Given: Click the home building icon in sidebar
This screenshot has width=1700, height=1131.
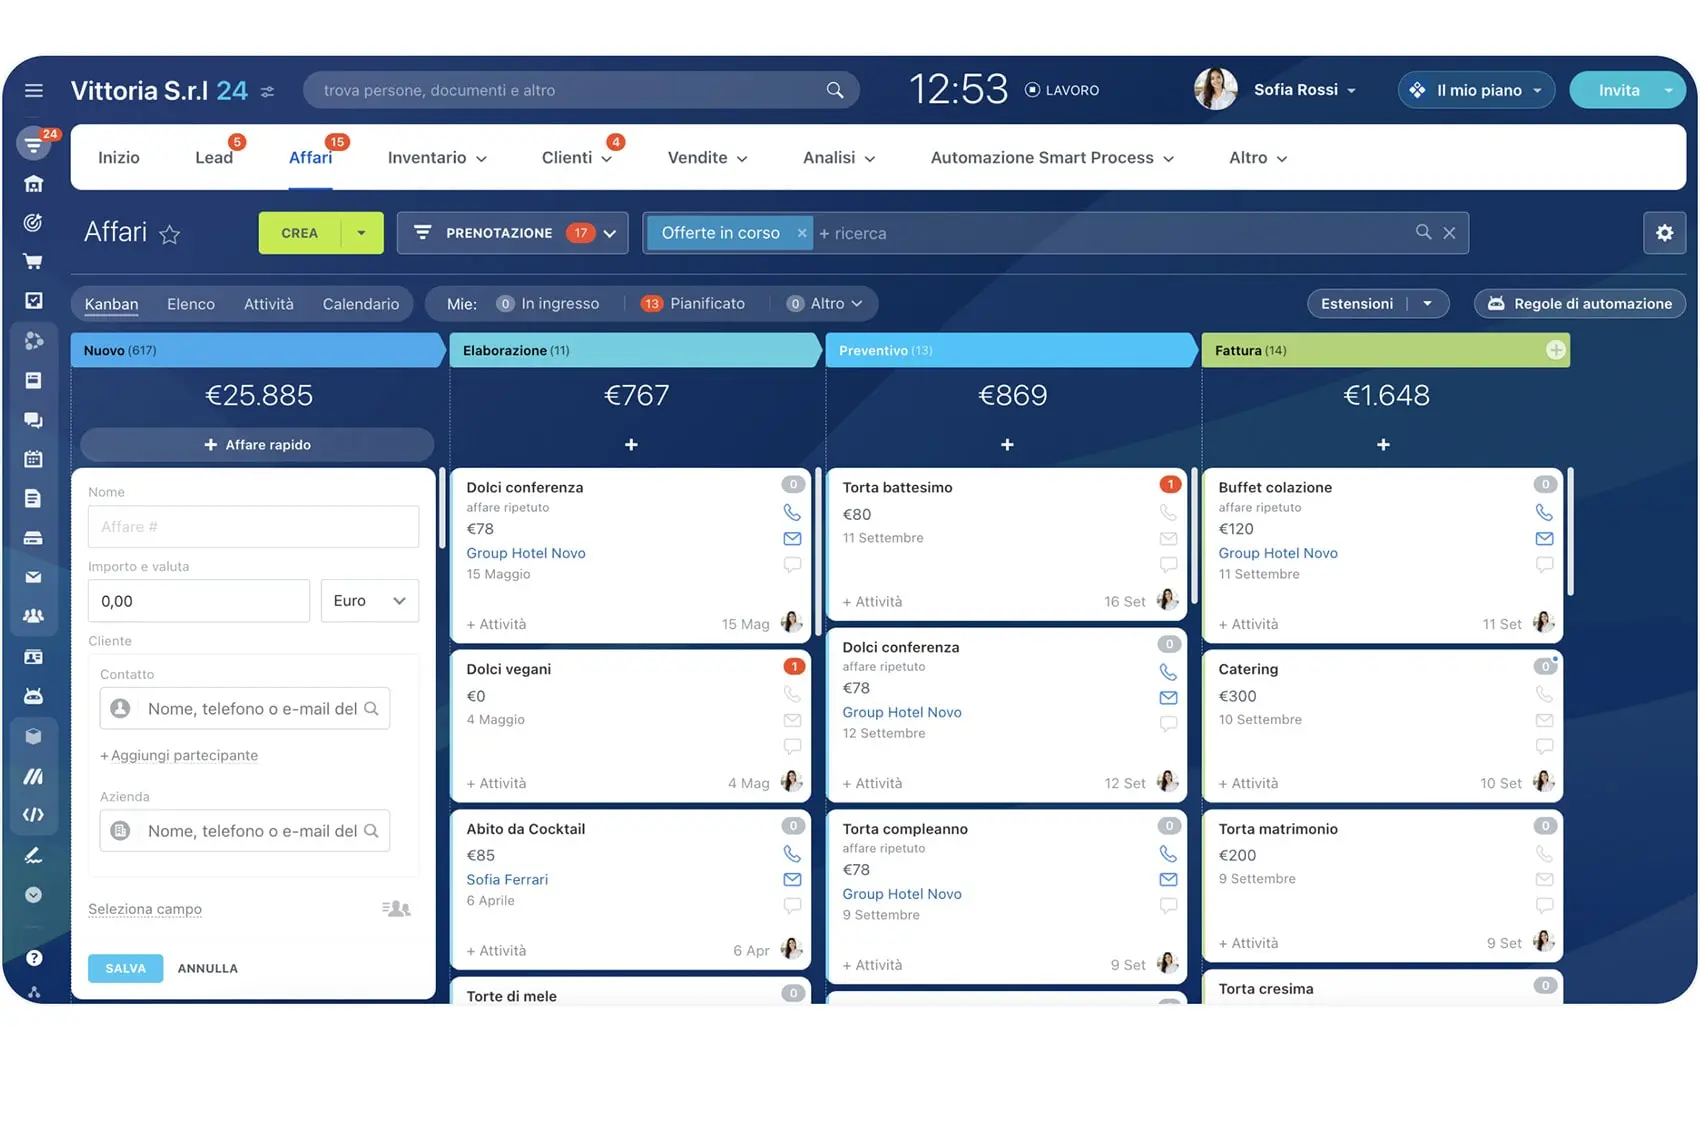Looking at the screenshot, I should pos(33,184).
